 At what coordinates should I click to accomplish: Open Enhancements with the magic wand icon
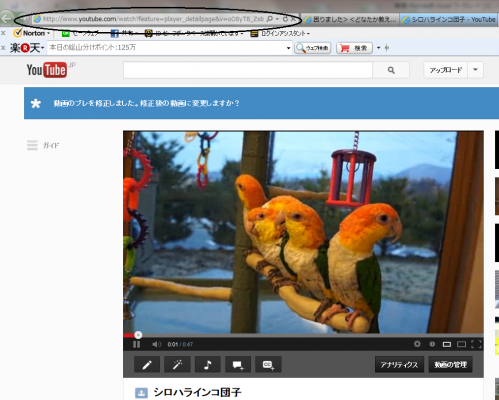[x=177, y=365]
